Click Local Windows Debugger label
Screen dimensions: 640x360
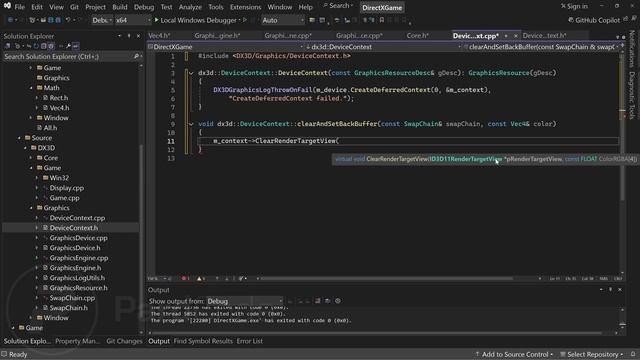[198, 20]
